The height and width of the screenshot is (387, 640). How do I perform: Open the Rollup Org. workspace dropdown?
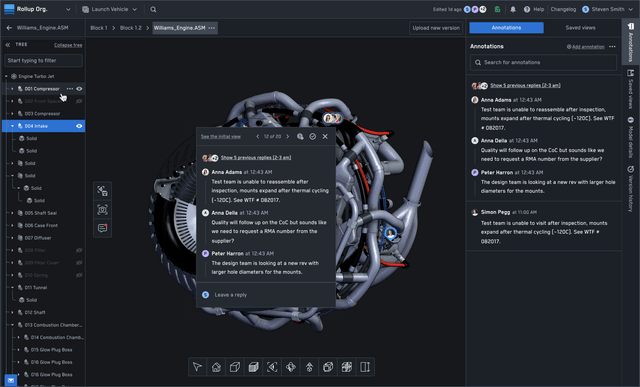pyautogui.click(x=38, y=9)
